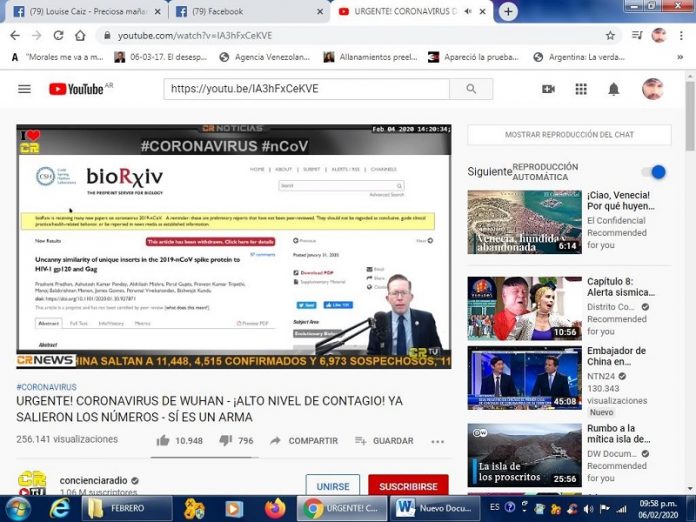Image resolution: width=696 pixels, height=522 pixels.
Task: Launch Firefox from taskbar
Action: (275, 508)
